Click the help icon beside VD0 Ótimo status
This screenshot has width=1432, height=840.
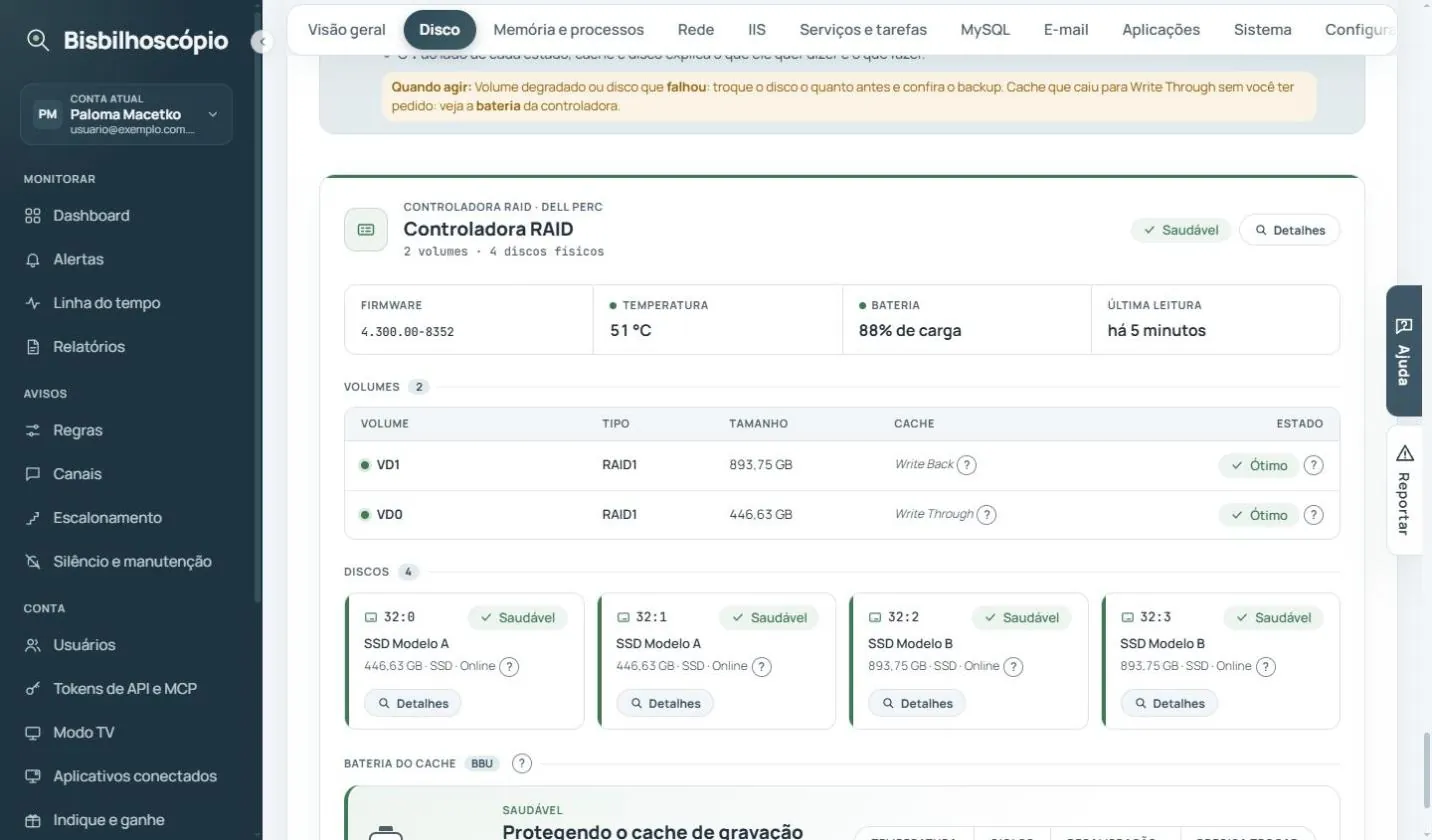tap(1314, 515)
